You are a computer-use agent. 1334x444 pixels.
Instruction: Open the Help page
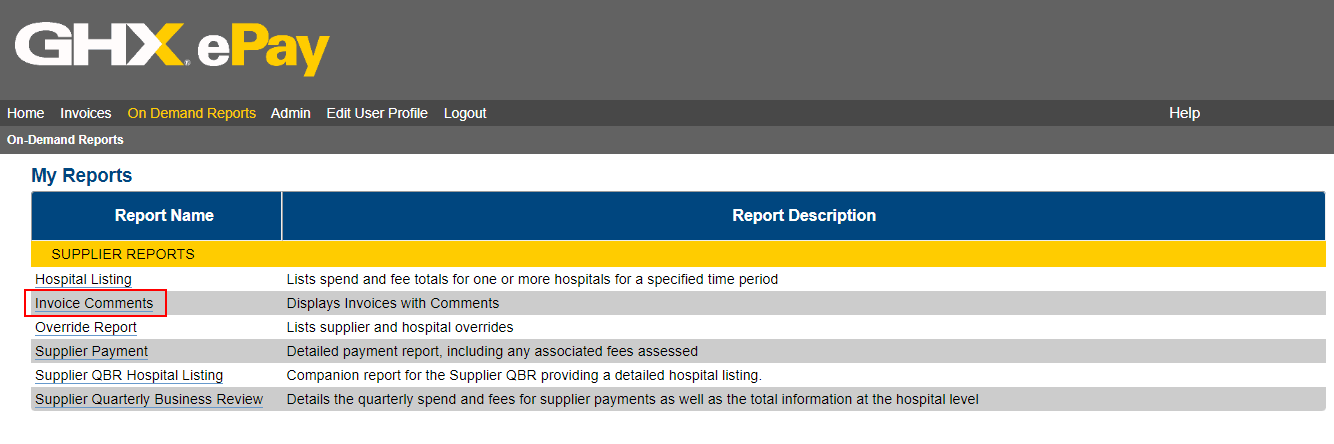coord(1184,113)
